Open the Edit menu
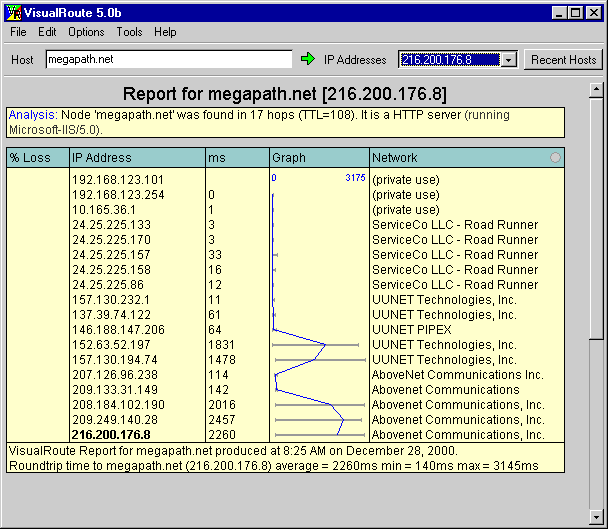 (x=47, y=32)
